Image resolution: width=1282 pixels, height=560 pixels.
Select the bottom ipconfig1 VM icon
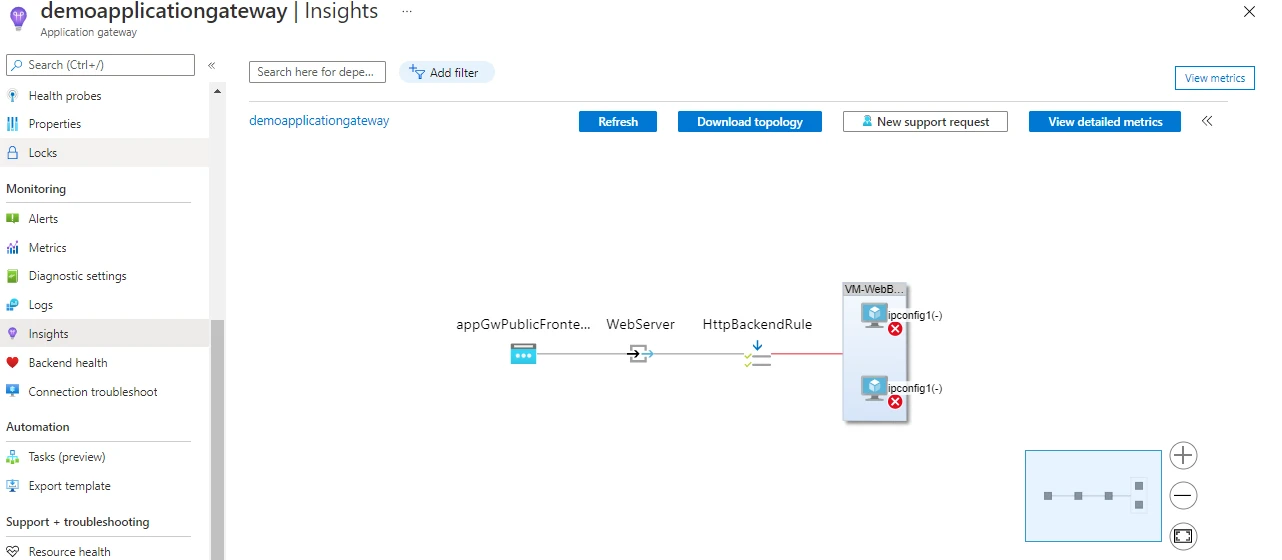coord(875,389)
